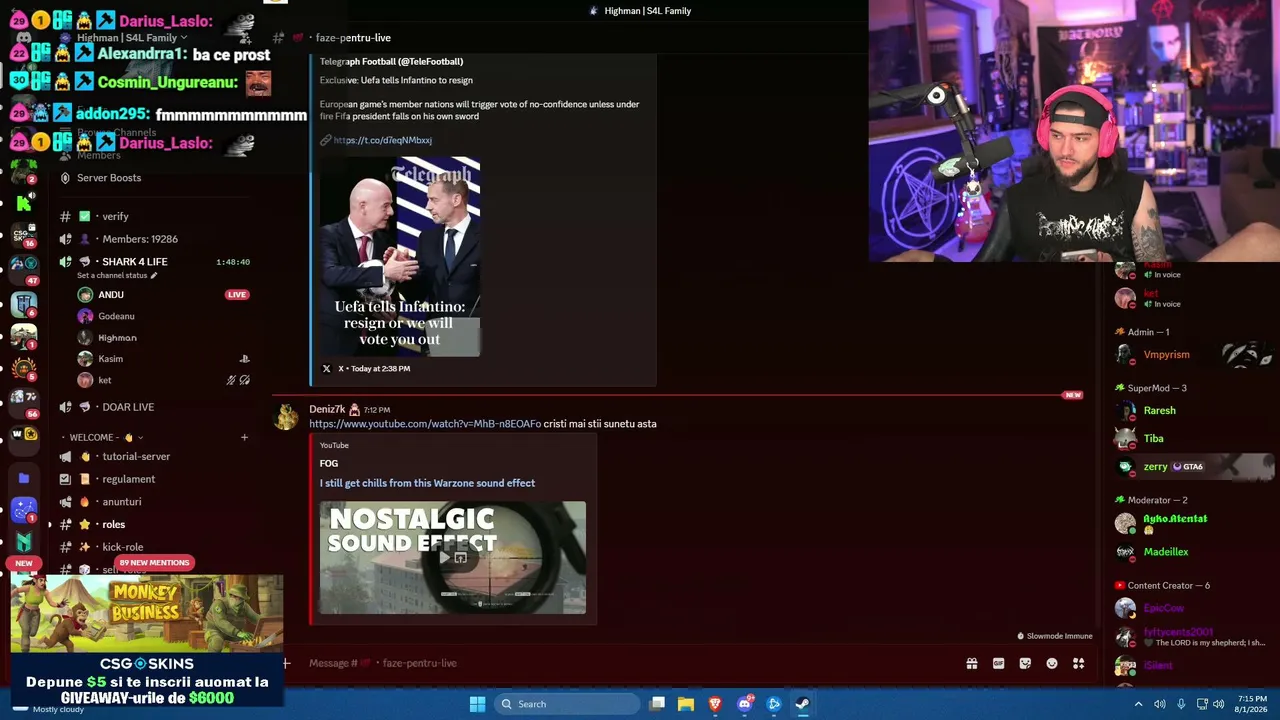Open network settings in system tray
Viewport: 1280px width, 720px height.
1202,704
